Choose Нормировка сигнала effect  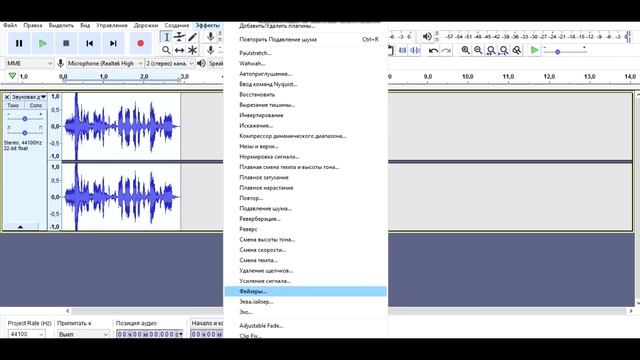(x=305, y=157)
